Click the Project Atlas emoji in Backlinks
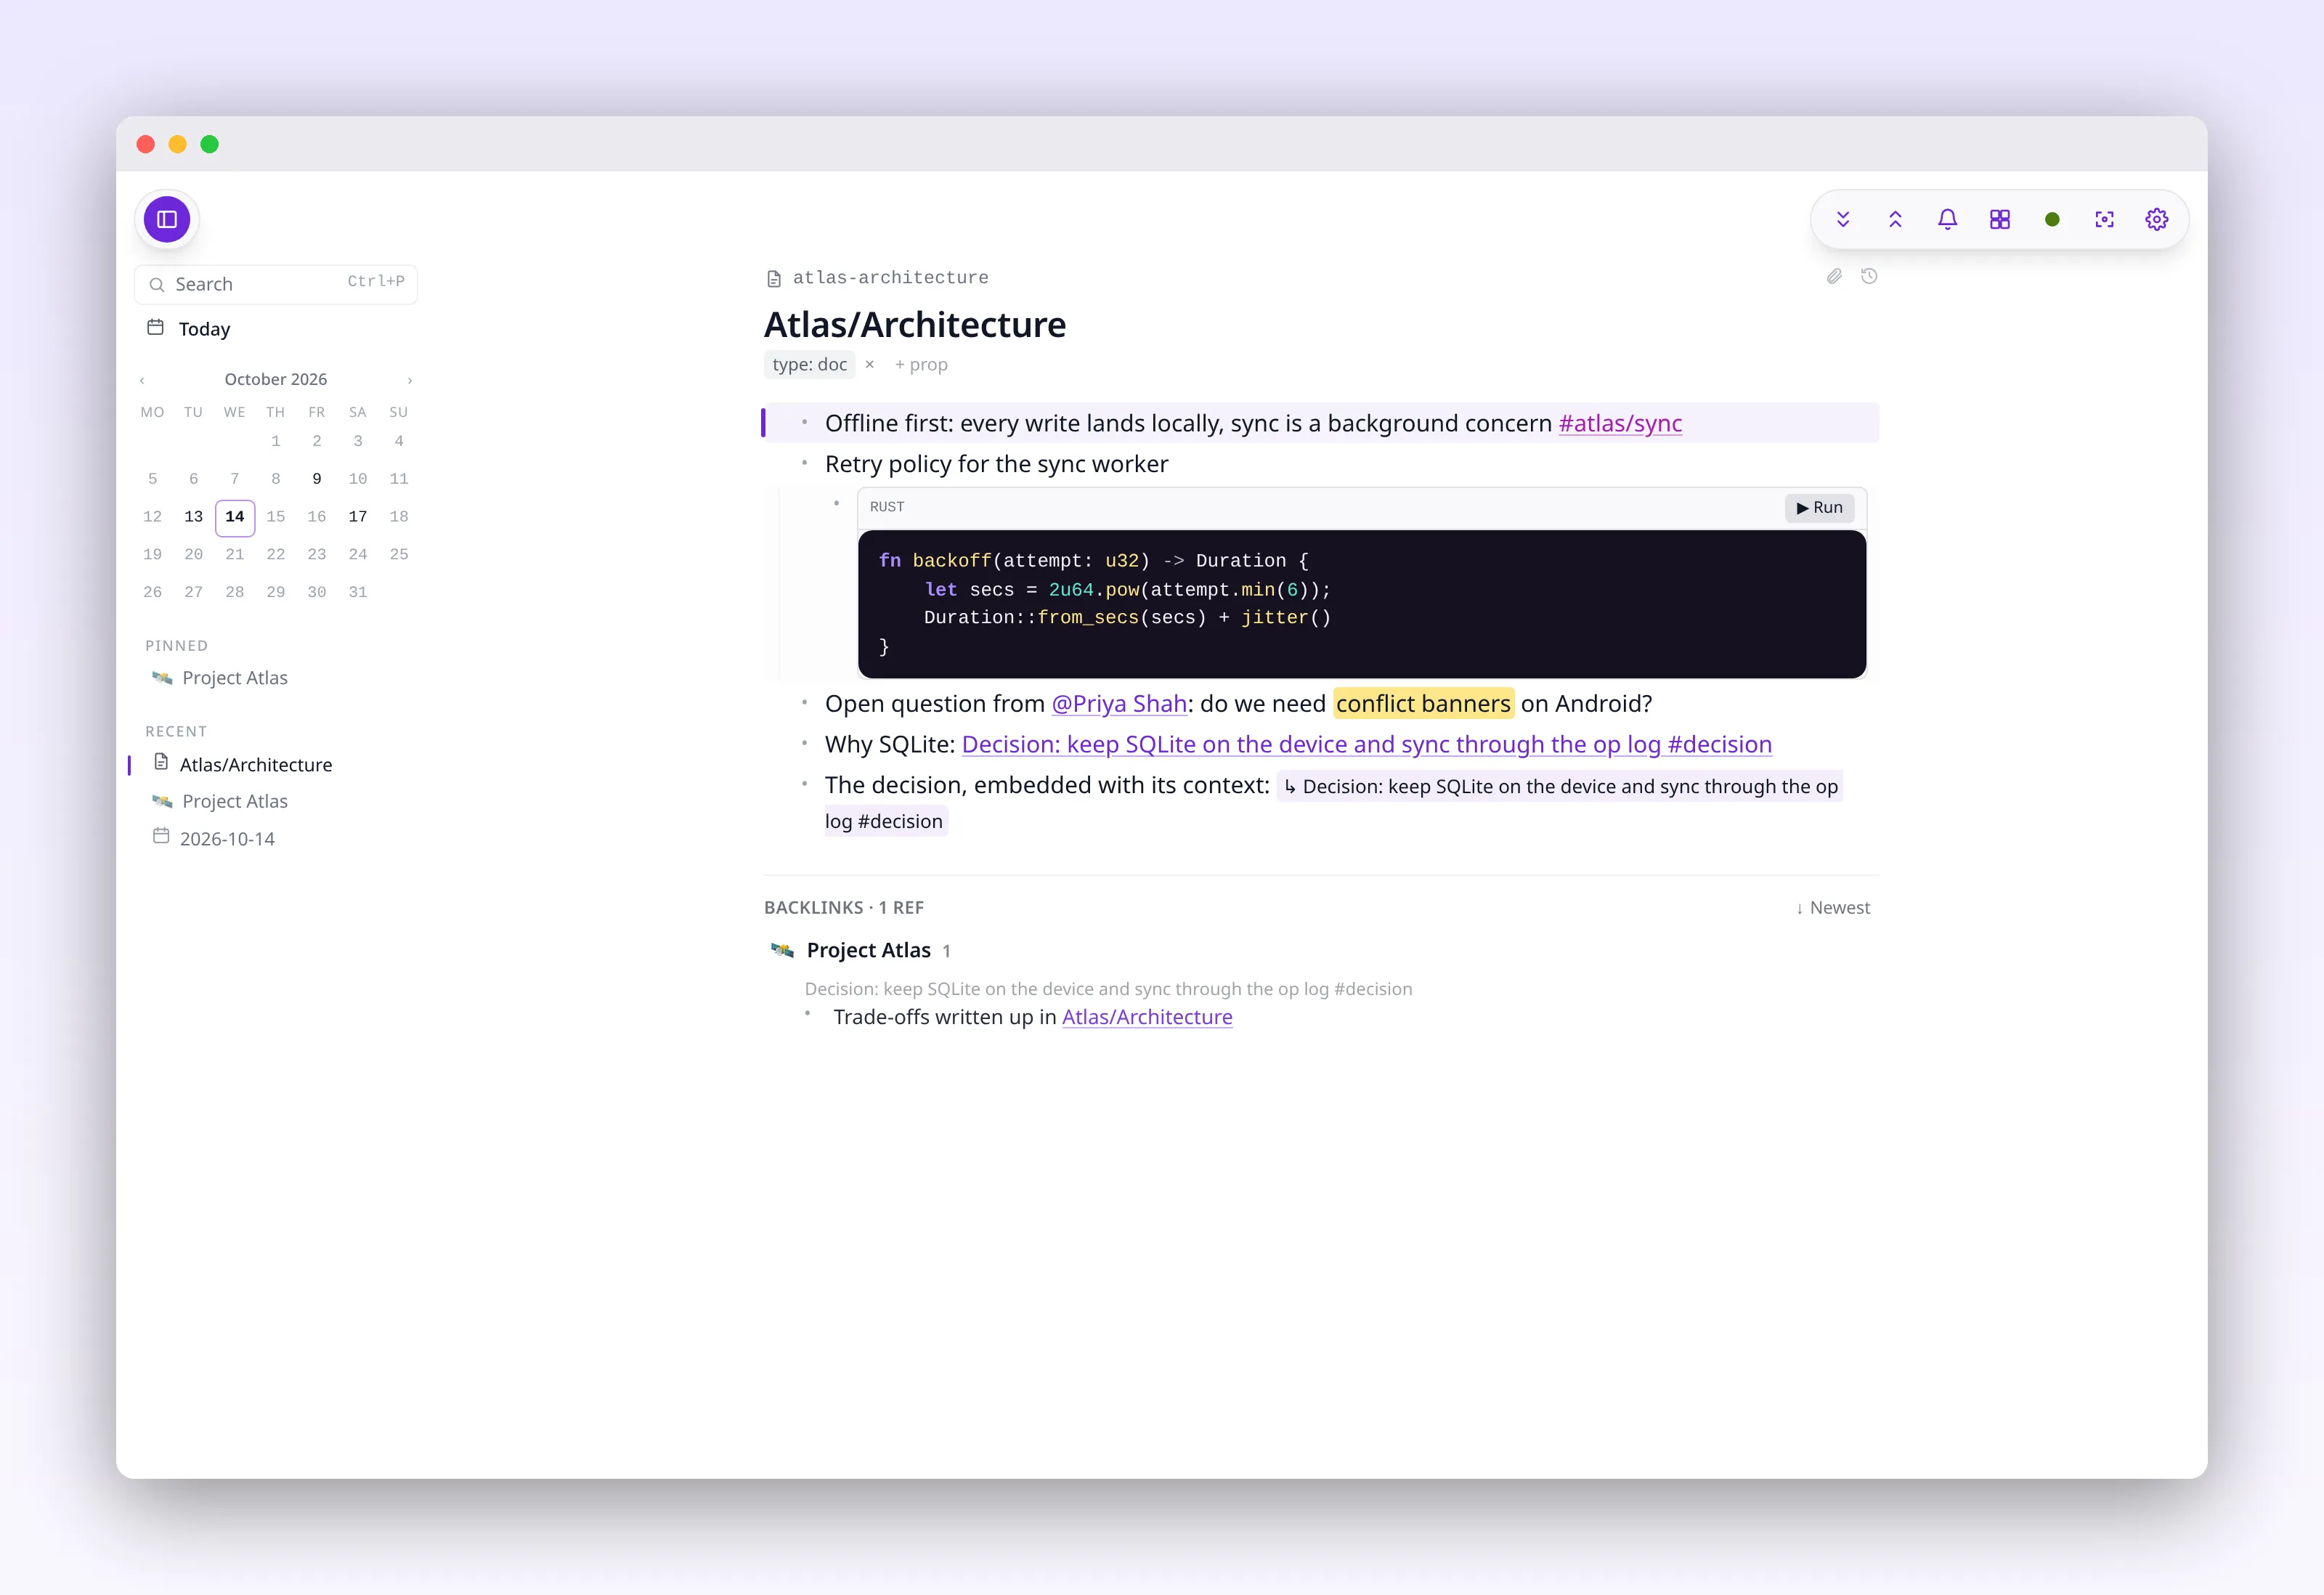This screenshot has width=2324, height=1595. [x=782, y=950]
